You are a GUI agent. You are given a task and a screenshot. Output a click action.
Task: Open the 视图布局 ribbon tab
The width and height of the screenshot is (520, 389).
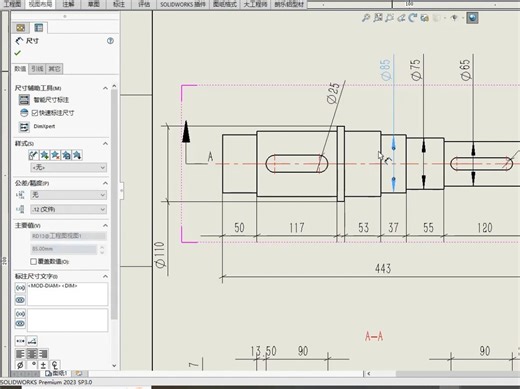click(41, 4)
